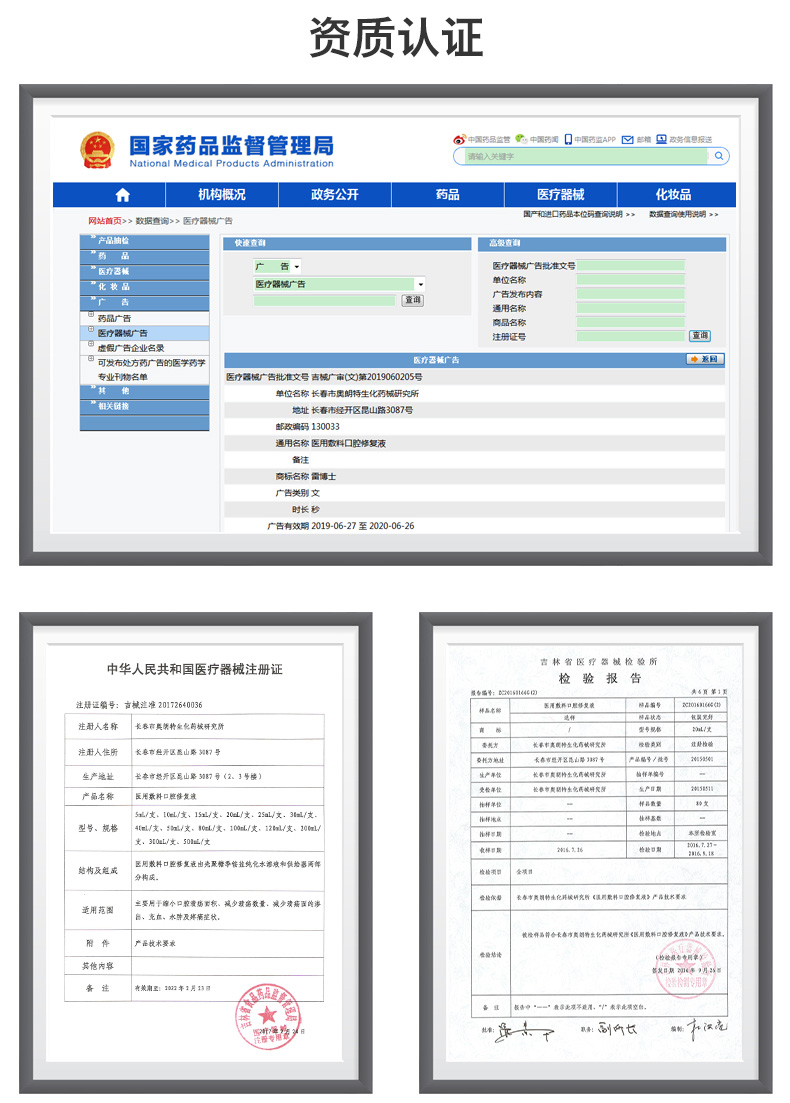Image resolution: width=790 pixels, height=1103 pixels.
Task: Click the 通用名称 input field
Action: pos(630,308)
